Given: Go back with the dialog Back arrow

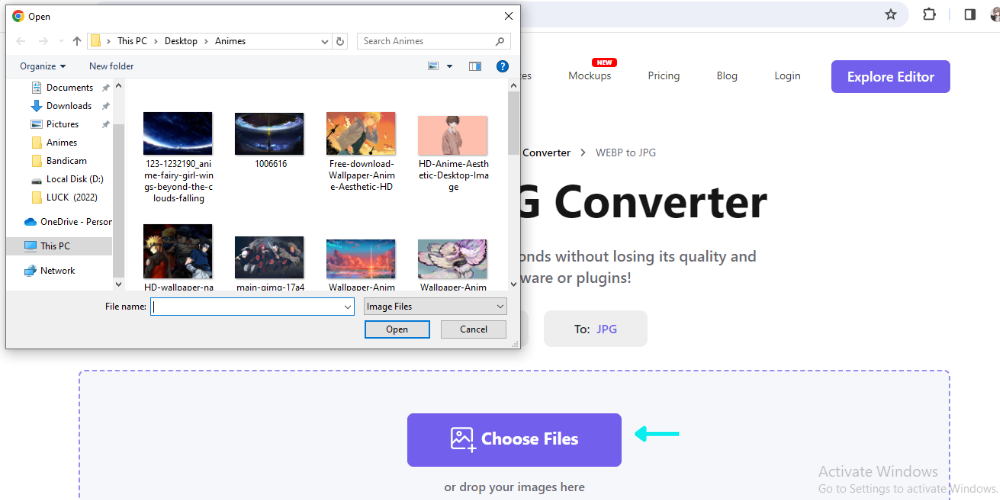Looking at the screenshot, I should 20,41.
